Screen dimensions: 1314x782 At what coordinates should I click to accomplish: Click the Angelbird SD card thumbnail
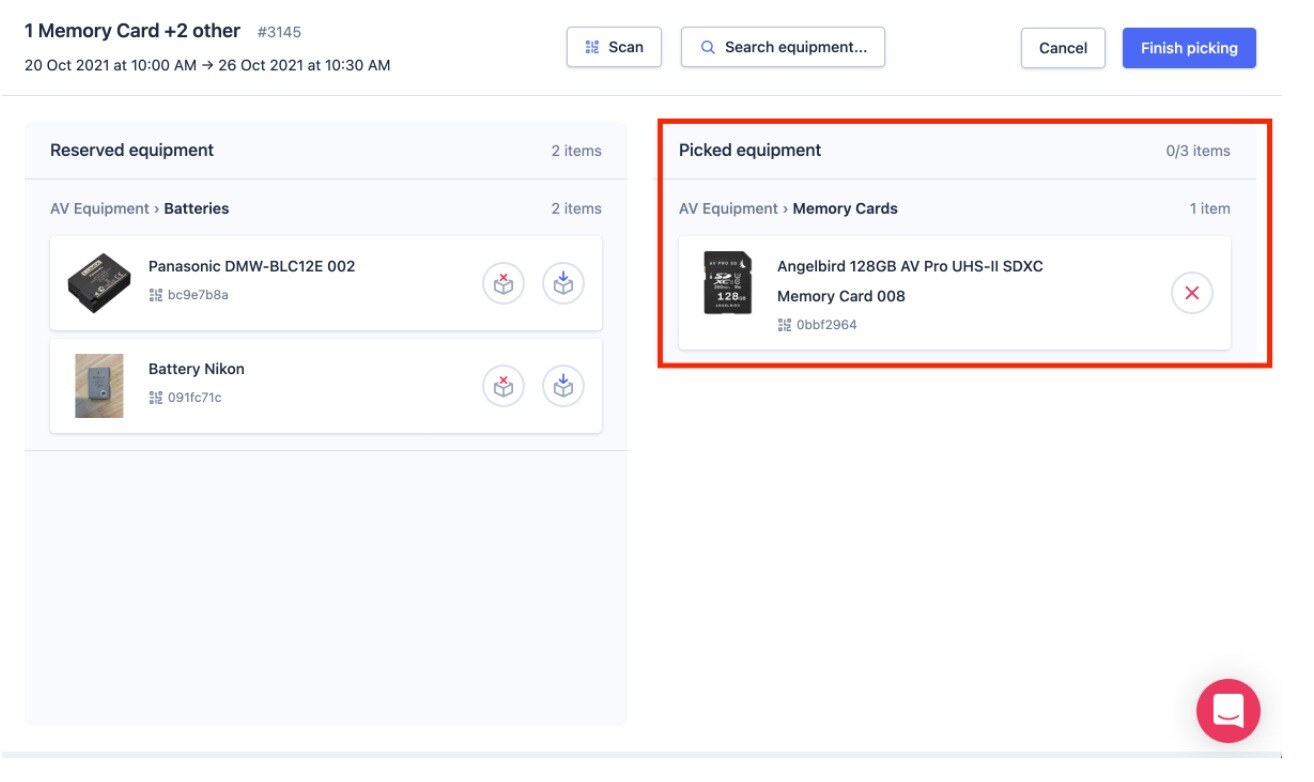click(727, 283)
